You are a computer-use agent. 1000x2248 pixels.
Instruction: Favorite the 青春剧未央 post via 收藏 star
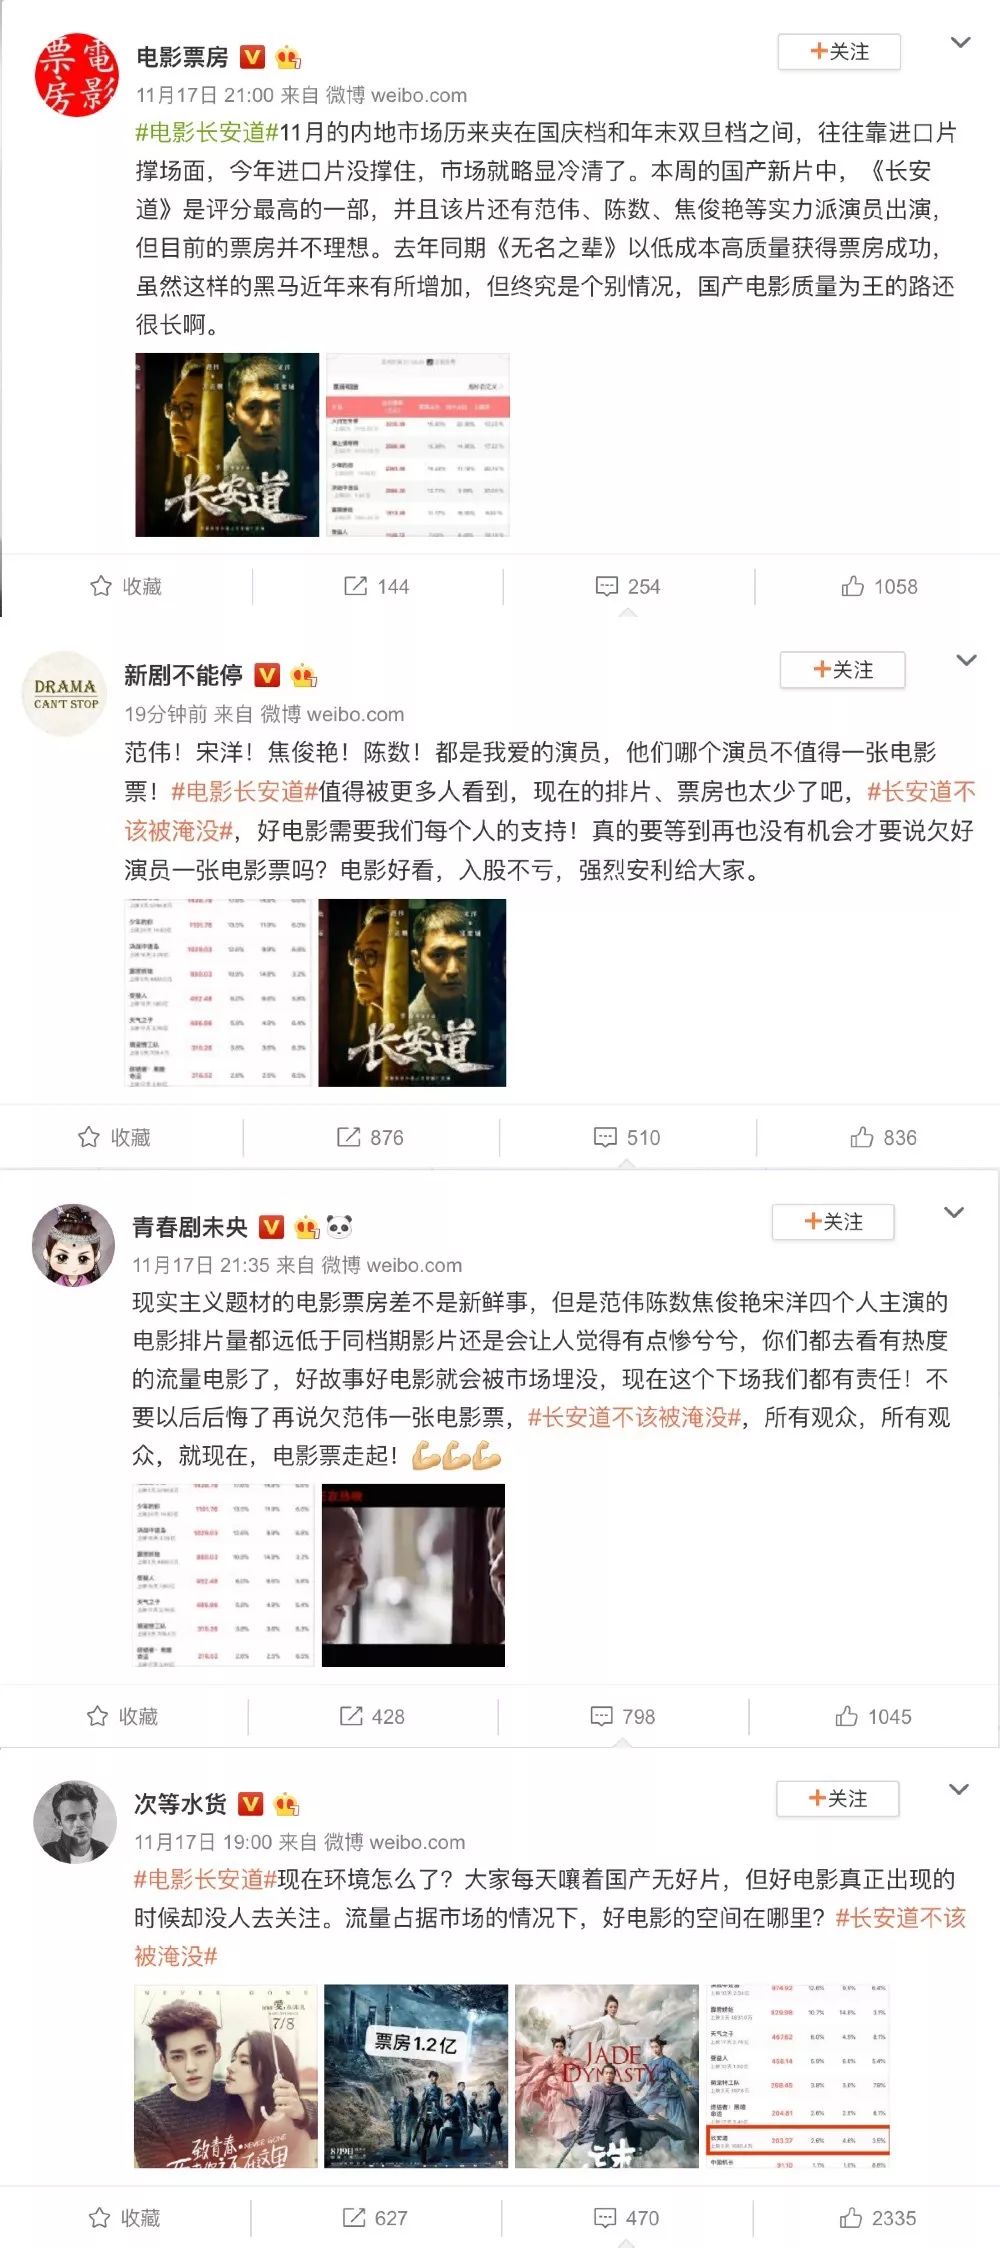124,1716
